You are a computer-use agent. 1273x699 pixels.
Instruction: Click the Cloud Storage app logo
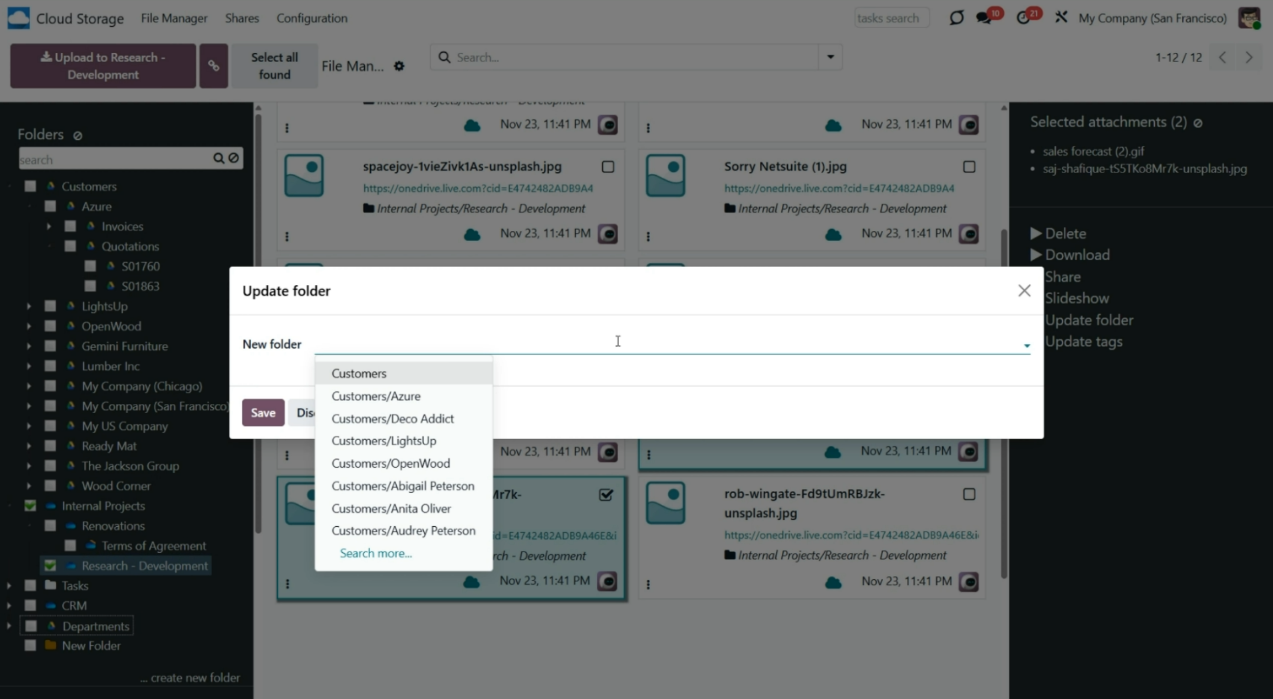[x=18, y=18]
